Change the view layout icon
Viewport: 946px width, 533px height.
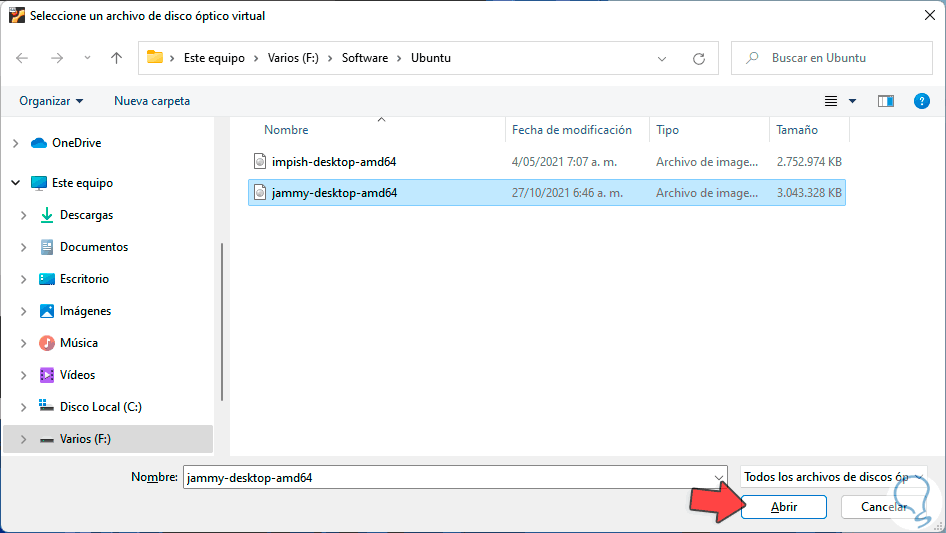pos(831,101)
